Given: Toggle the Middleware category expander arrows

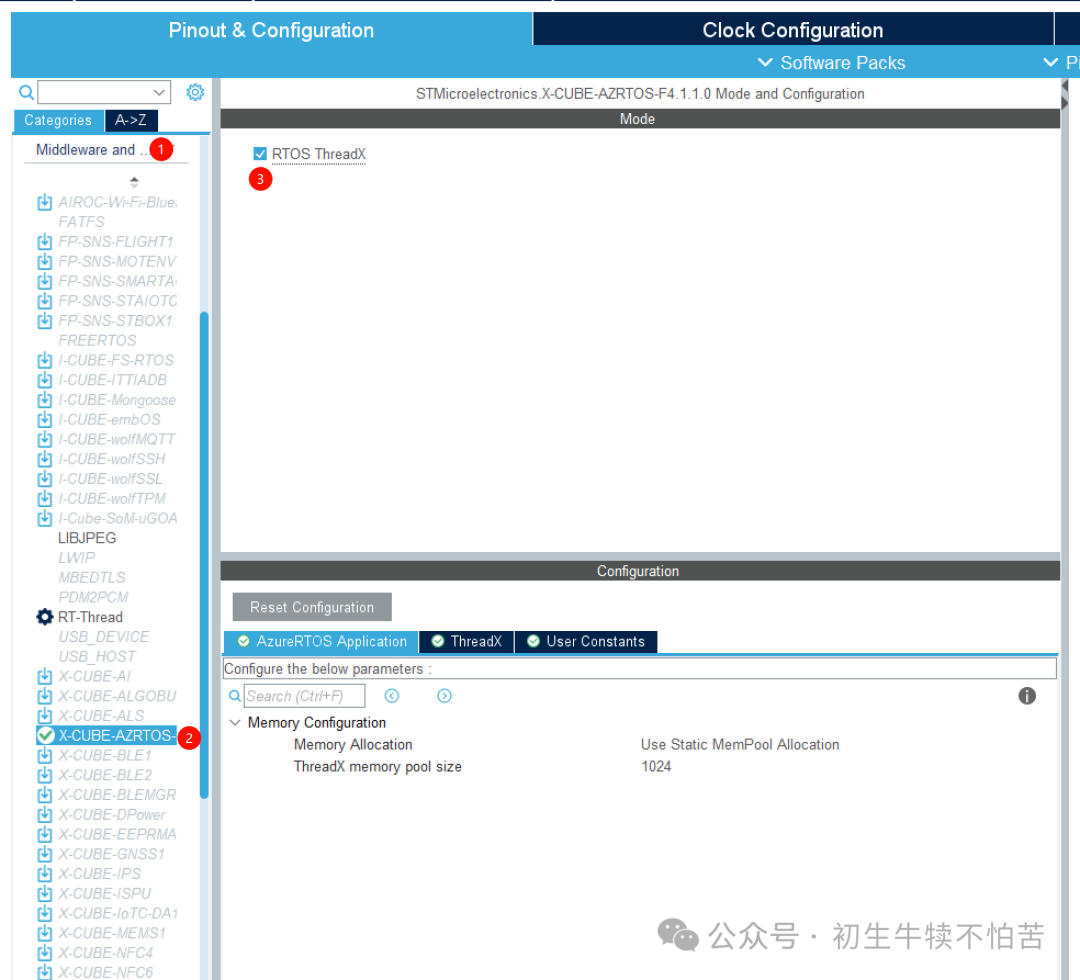Looking at the screenshot, I should coord(134,182).
